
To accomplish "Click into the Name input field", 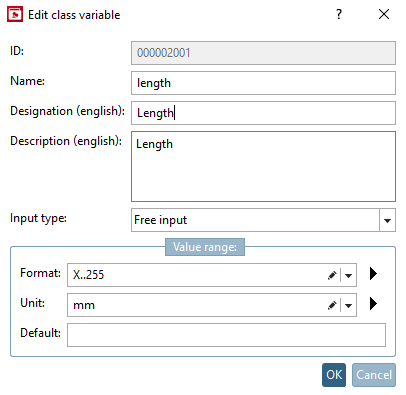I will 263,83.
